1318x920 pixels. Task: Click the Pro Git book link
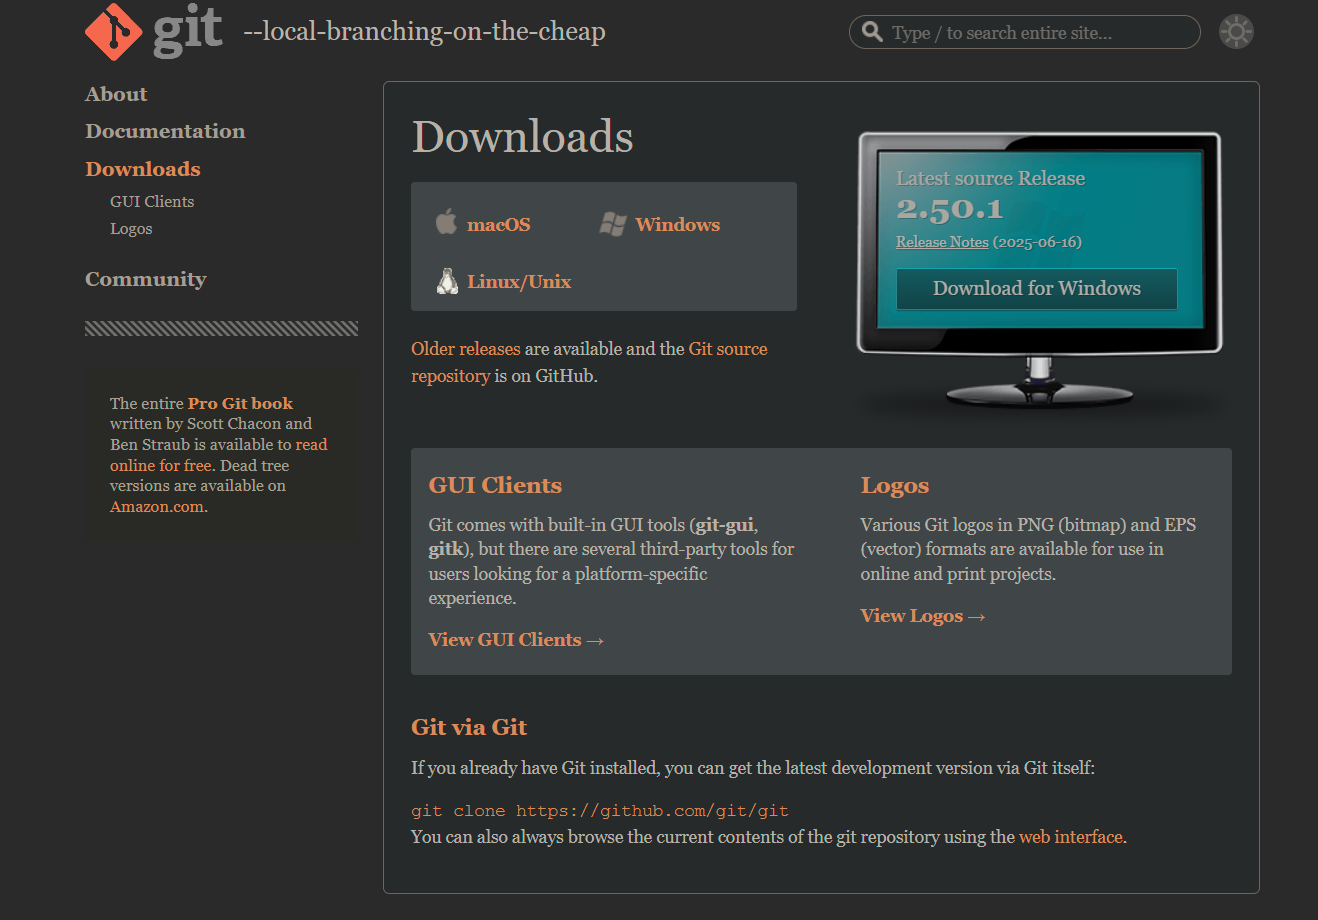click(x=240, y=403)
